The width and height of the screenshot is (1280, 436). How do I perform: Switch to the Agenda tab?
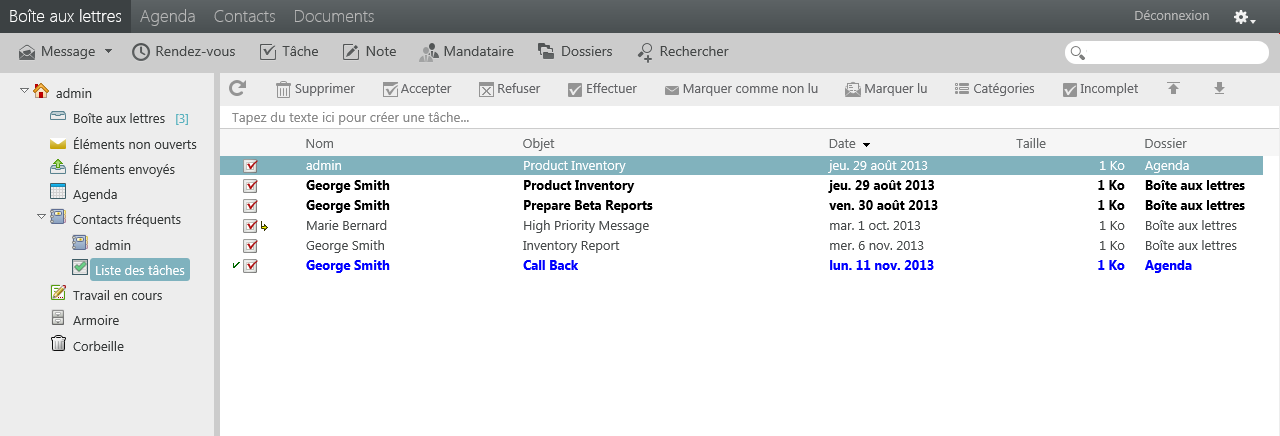point(168,16)
